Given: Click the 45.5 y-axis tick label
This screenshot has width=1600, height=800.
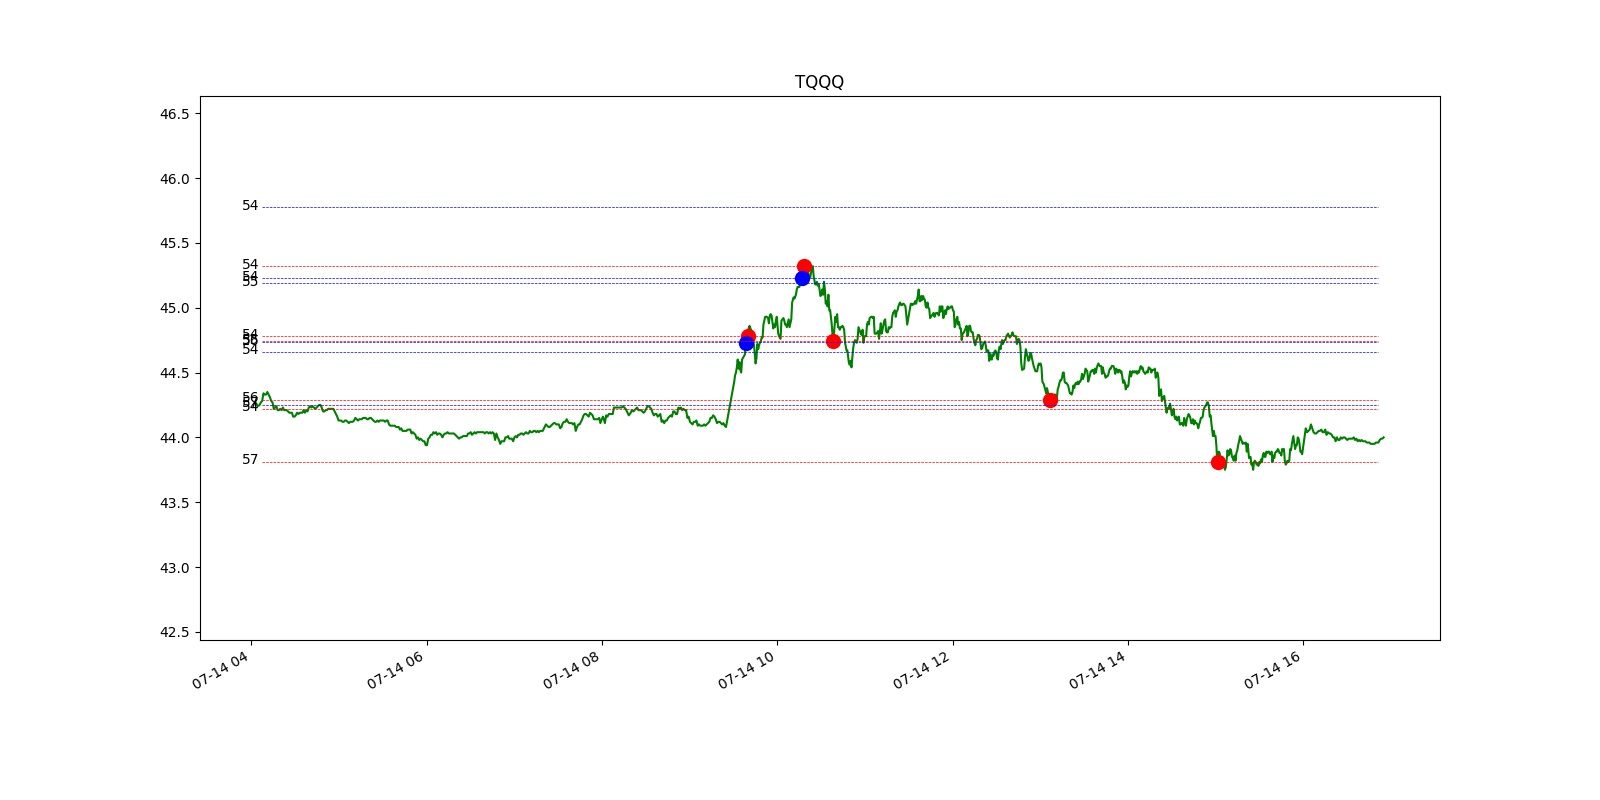Looking at the screenshot, I should point(174,244).
